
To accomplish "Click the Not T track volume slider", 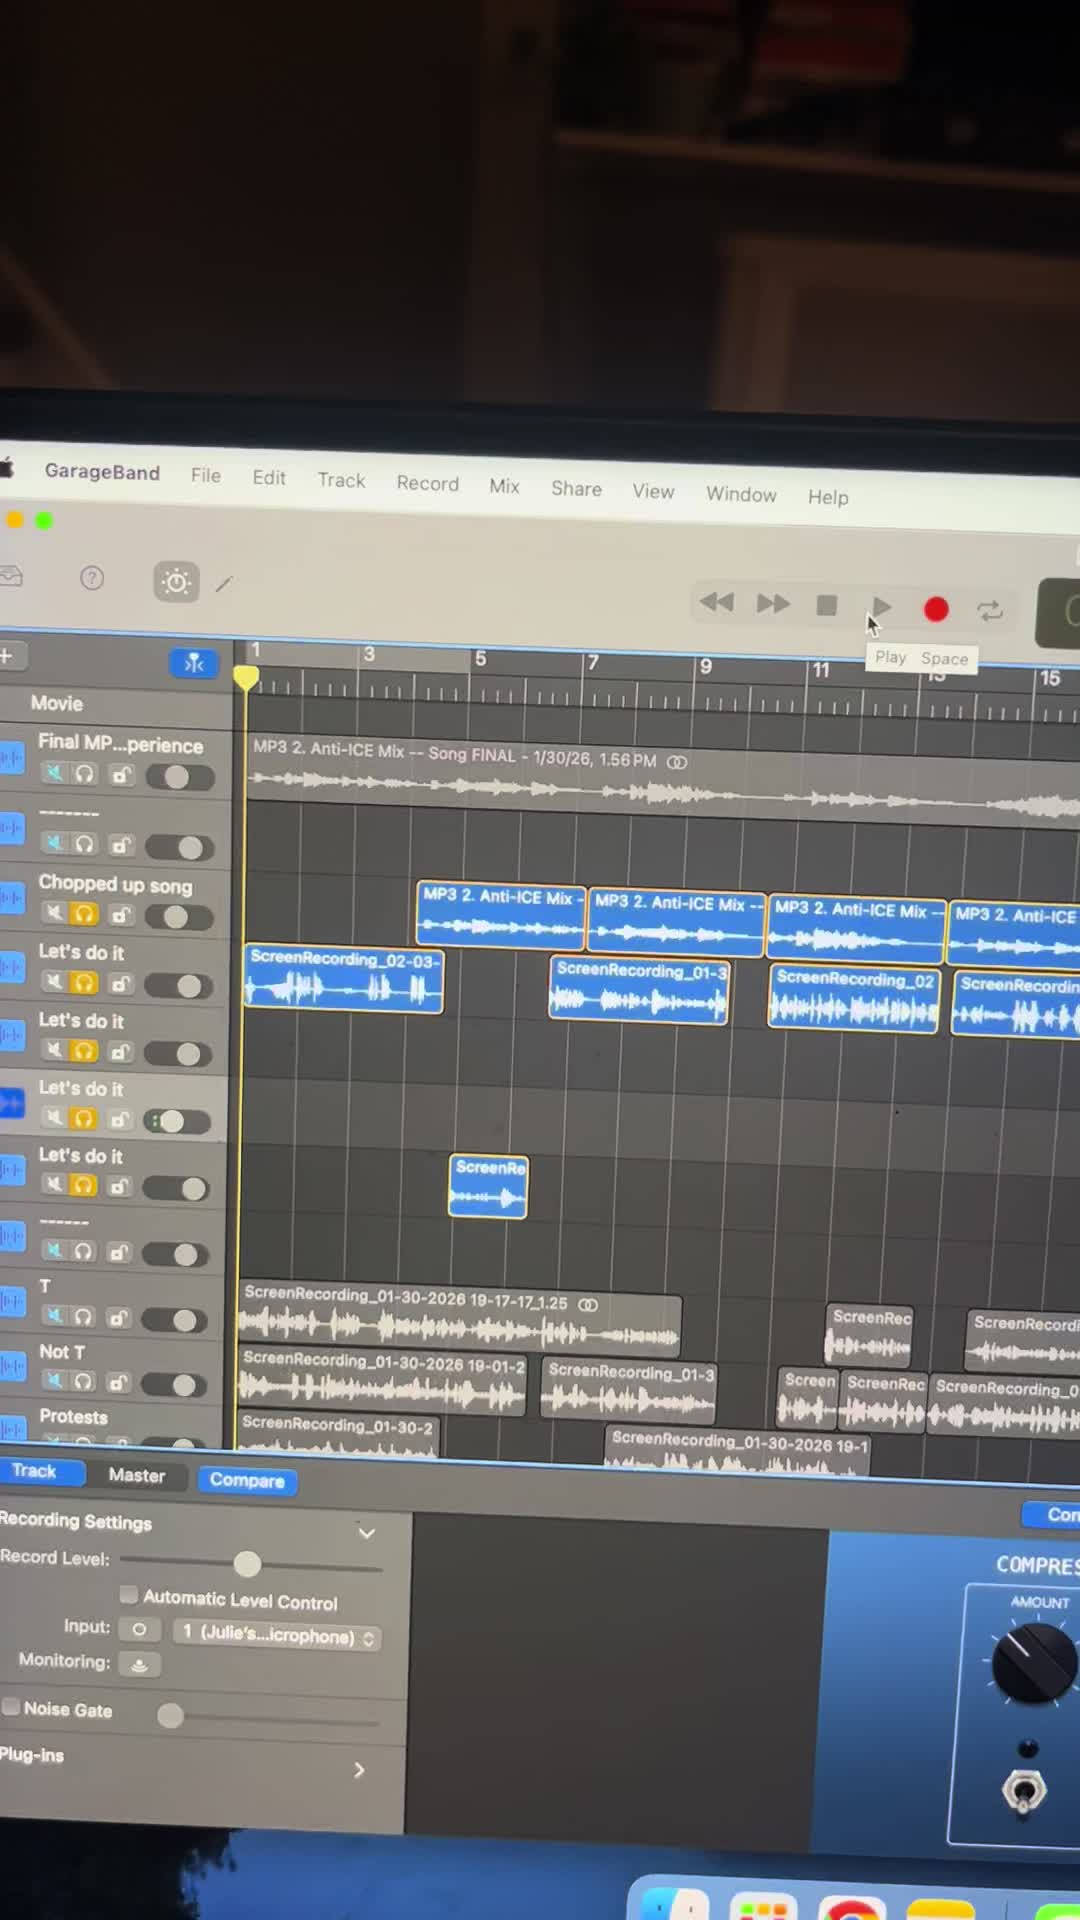I will click(176, 1384).
